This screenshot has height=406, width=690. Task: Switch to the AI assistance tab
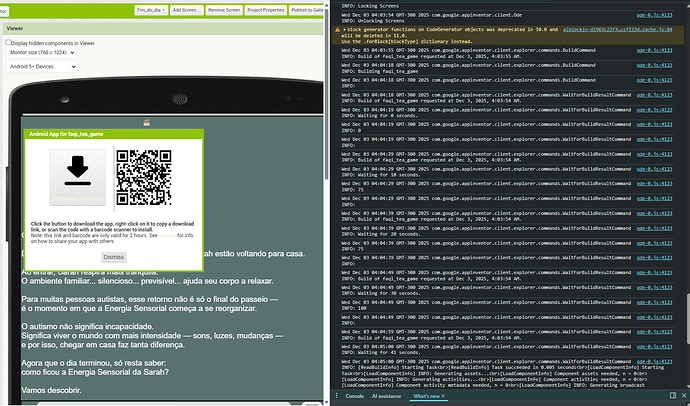[x=388, y=397]
